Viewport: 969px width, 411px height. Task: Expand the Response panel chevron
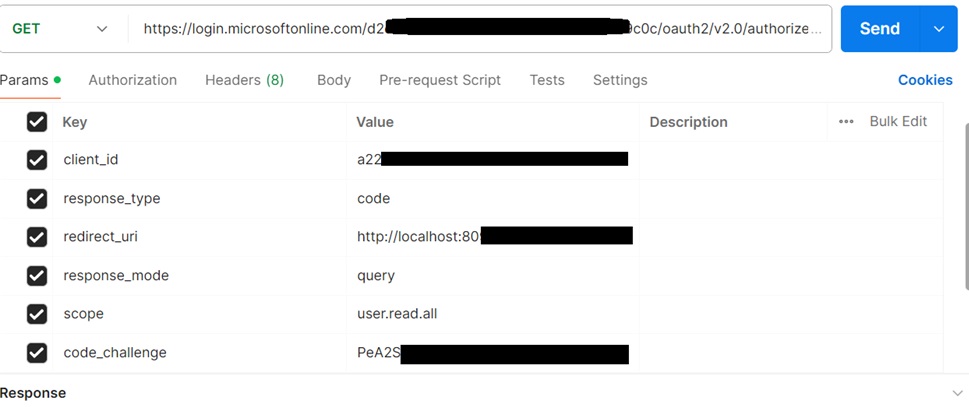click(957, 393)
